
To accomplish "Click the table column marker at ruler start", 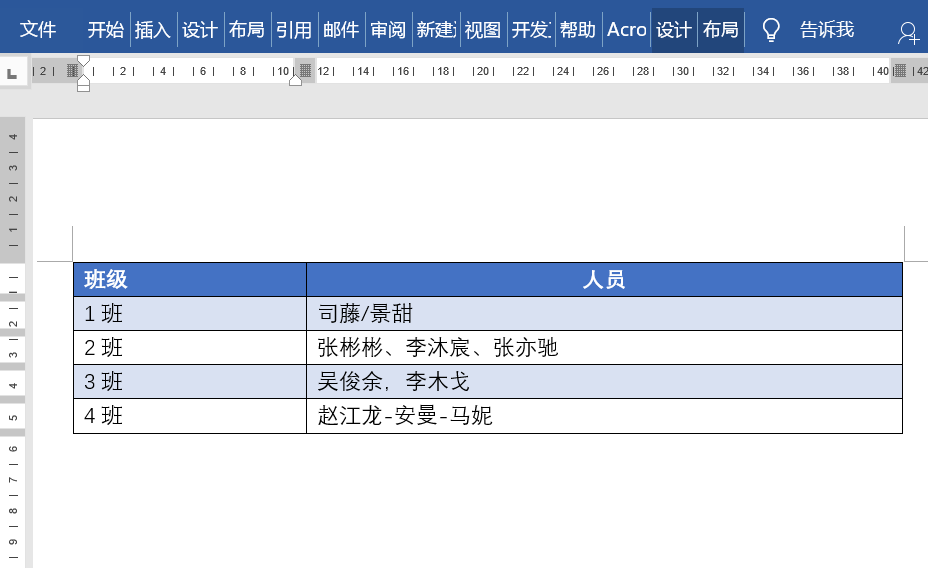I will pyautogui.click(x=72, y=70).
